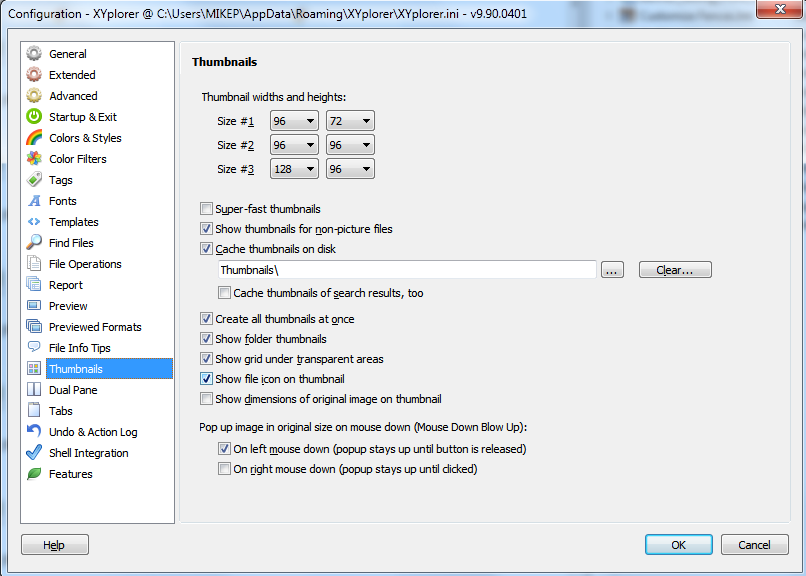Click the Color Filters flower icon

[34, 159]
